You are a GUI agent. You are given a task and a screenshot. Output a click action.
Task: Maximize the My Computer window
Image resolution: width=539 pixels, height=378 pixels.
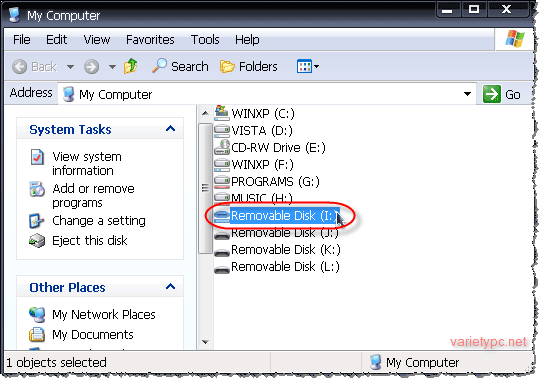[474, 10]
